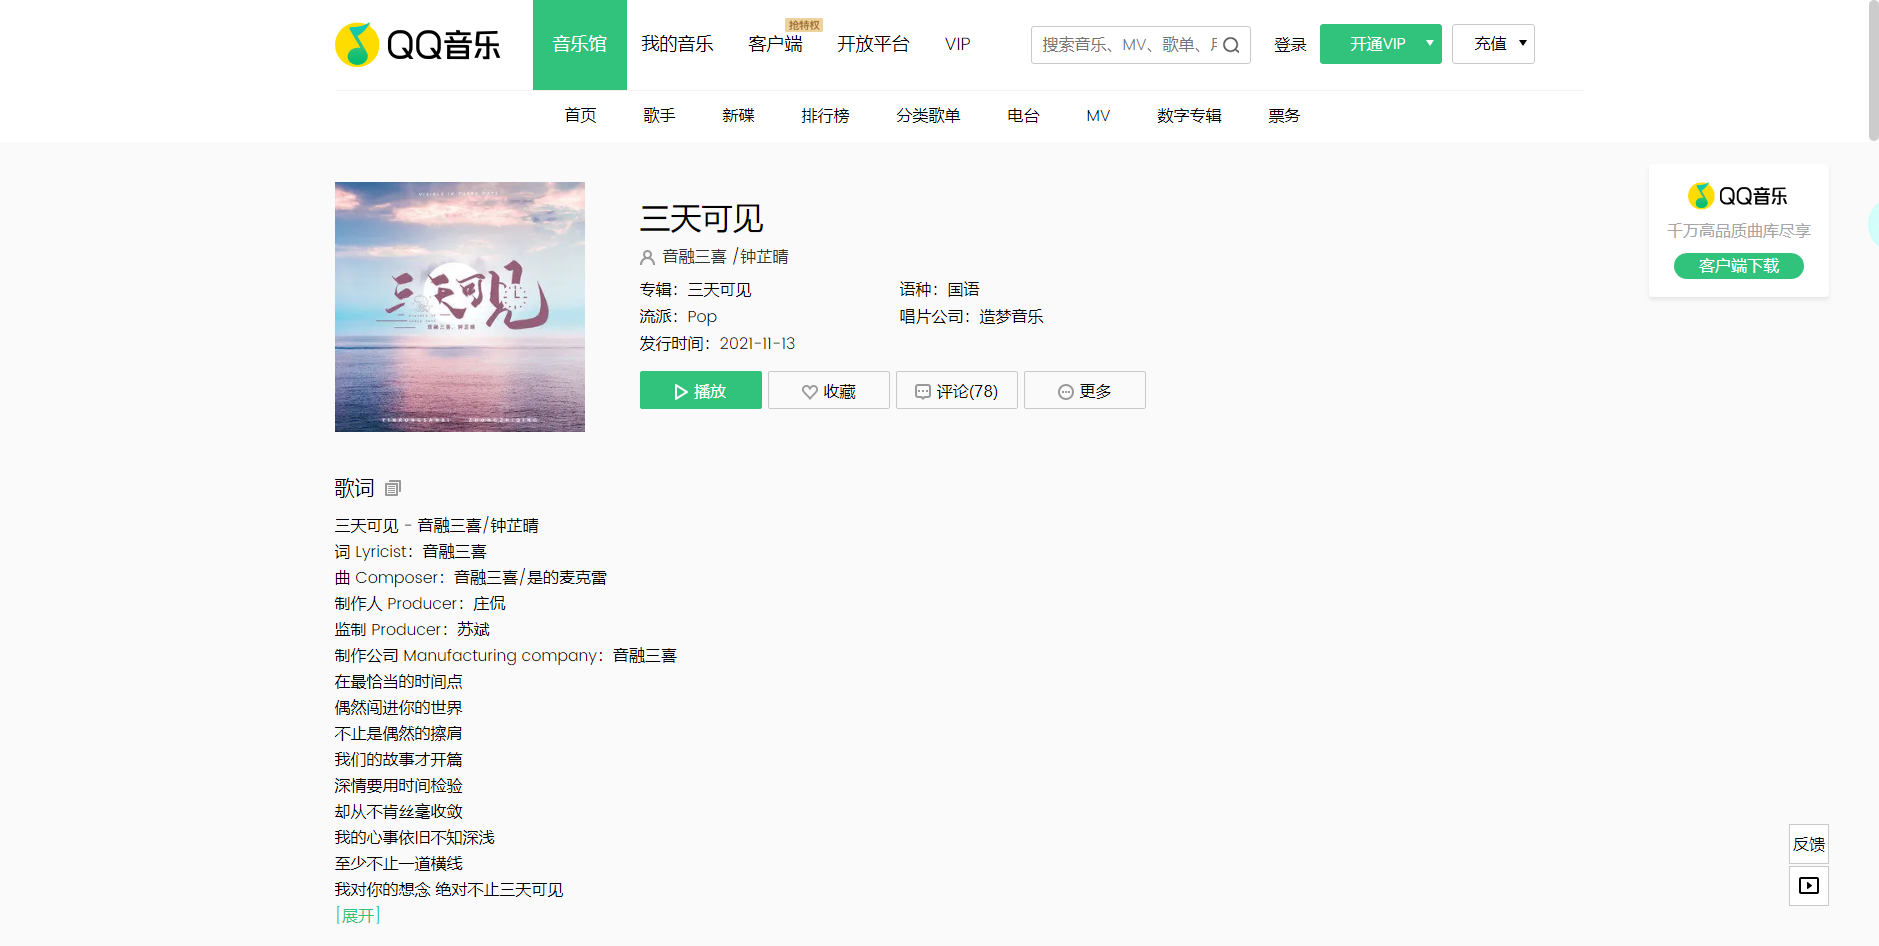Open artist 音融三喜 link under title
Image resolution: width=1879 pixels, height=946 pixels.
point(694,257)
